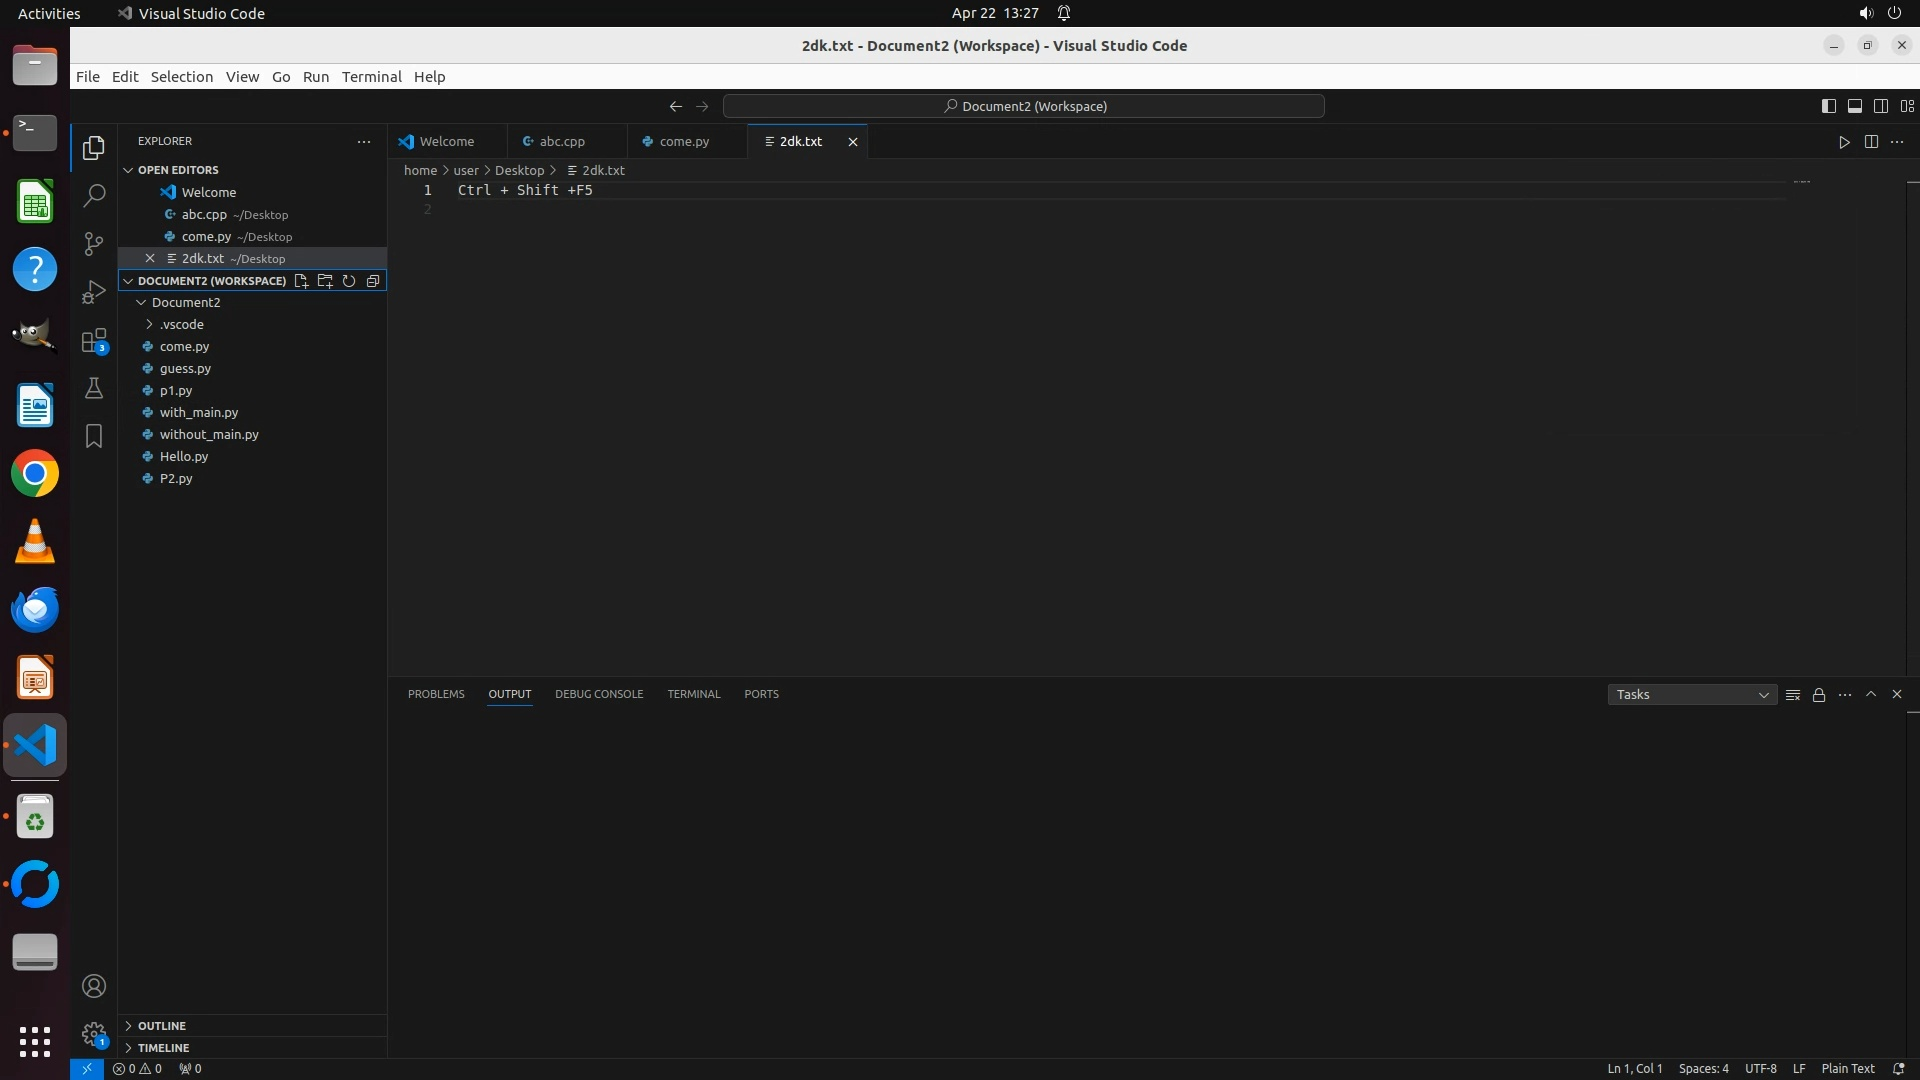Collapse all folders in Explorer icon
1920x1080 pixels.
tap(373, 281)
